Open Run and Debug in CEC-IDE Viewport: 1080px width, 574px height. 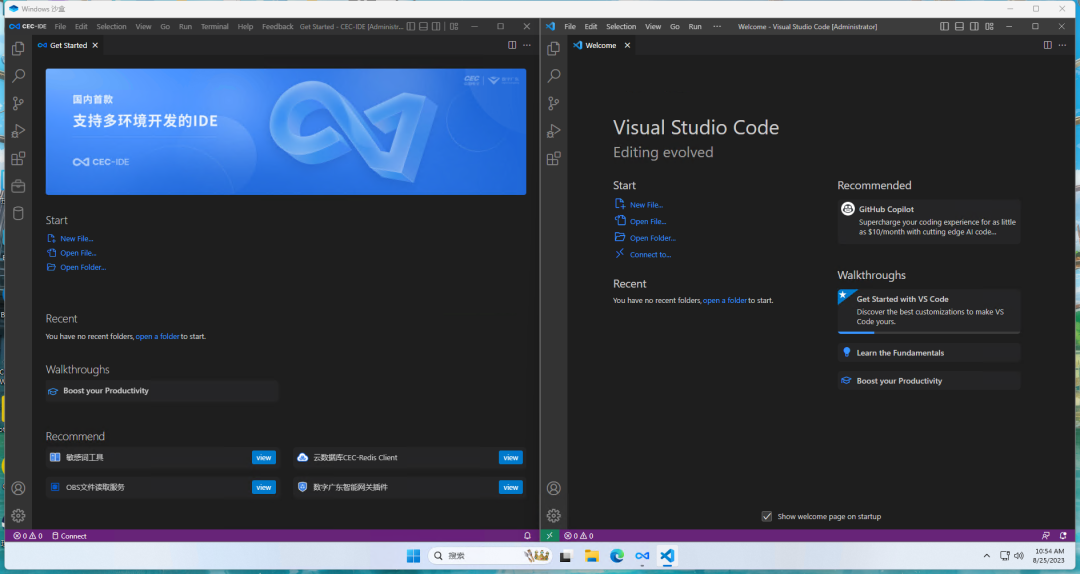coord(19,131)
